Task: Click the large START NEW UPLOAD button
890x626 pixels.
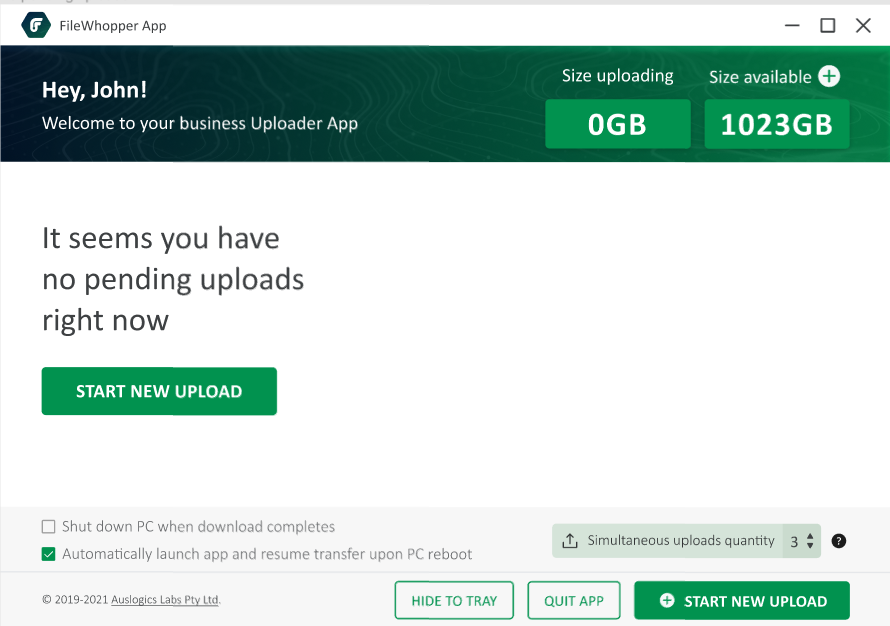Action: point(159,391)
